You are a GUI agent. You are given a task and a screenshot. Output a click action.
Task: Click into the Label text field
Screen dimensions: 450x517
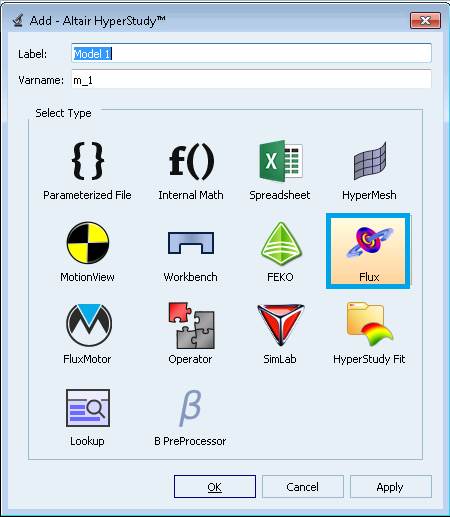click(x=251, y=53)
